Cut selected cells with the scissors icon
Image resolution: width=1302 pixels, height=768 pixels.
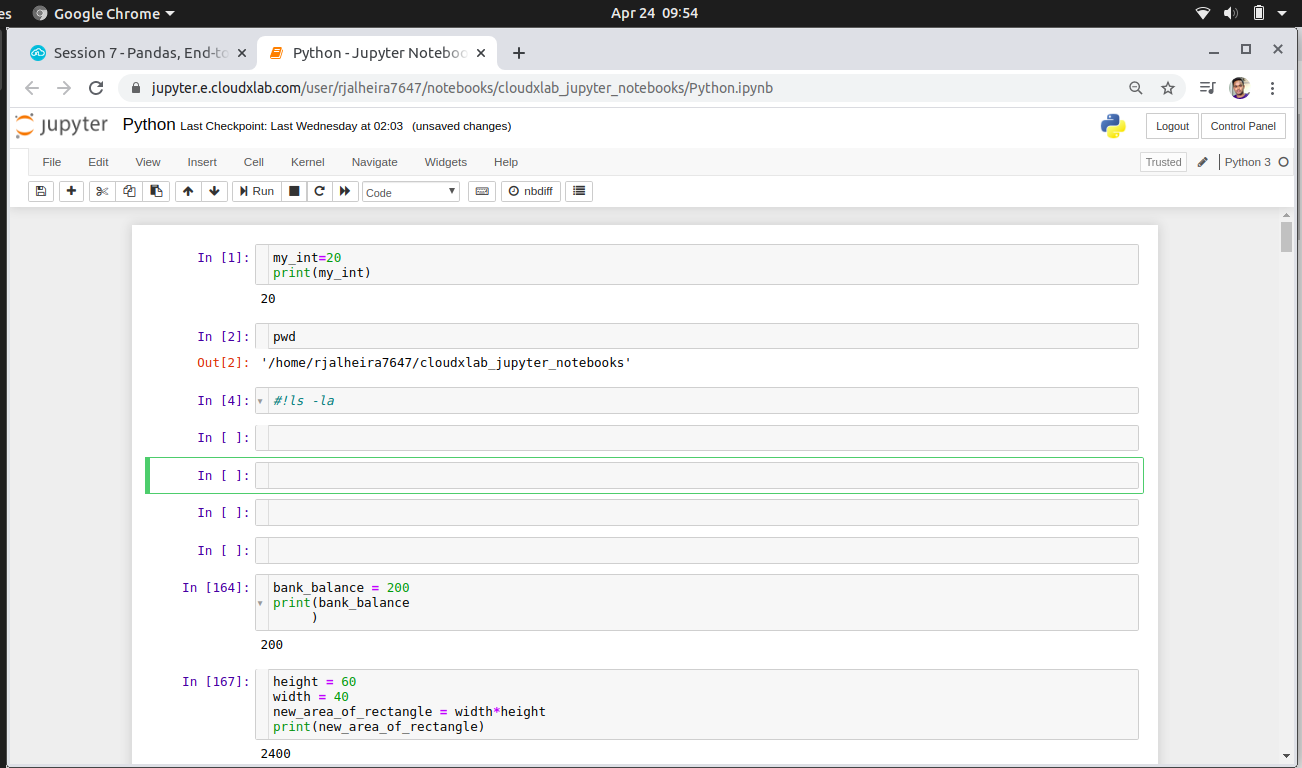pos(102,191)
